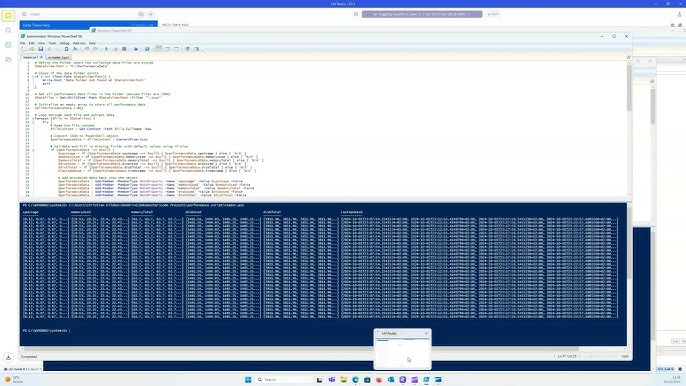This screenshot has height=386, width=686.
Task: Show script pane on top layout toggle
Action: click(159, 49)
